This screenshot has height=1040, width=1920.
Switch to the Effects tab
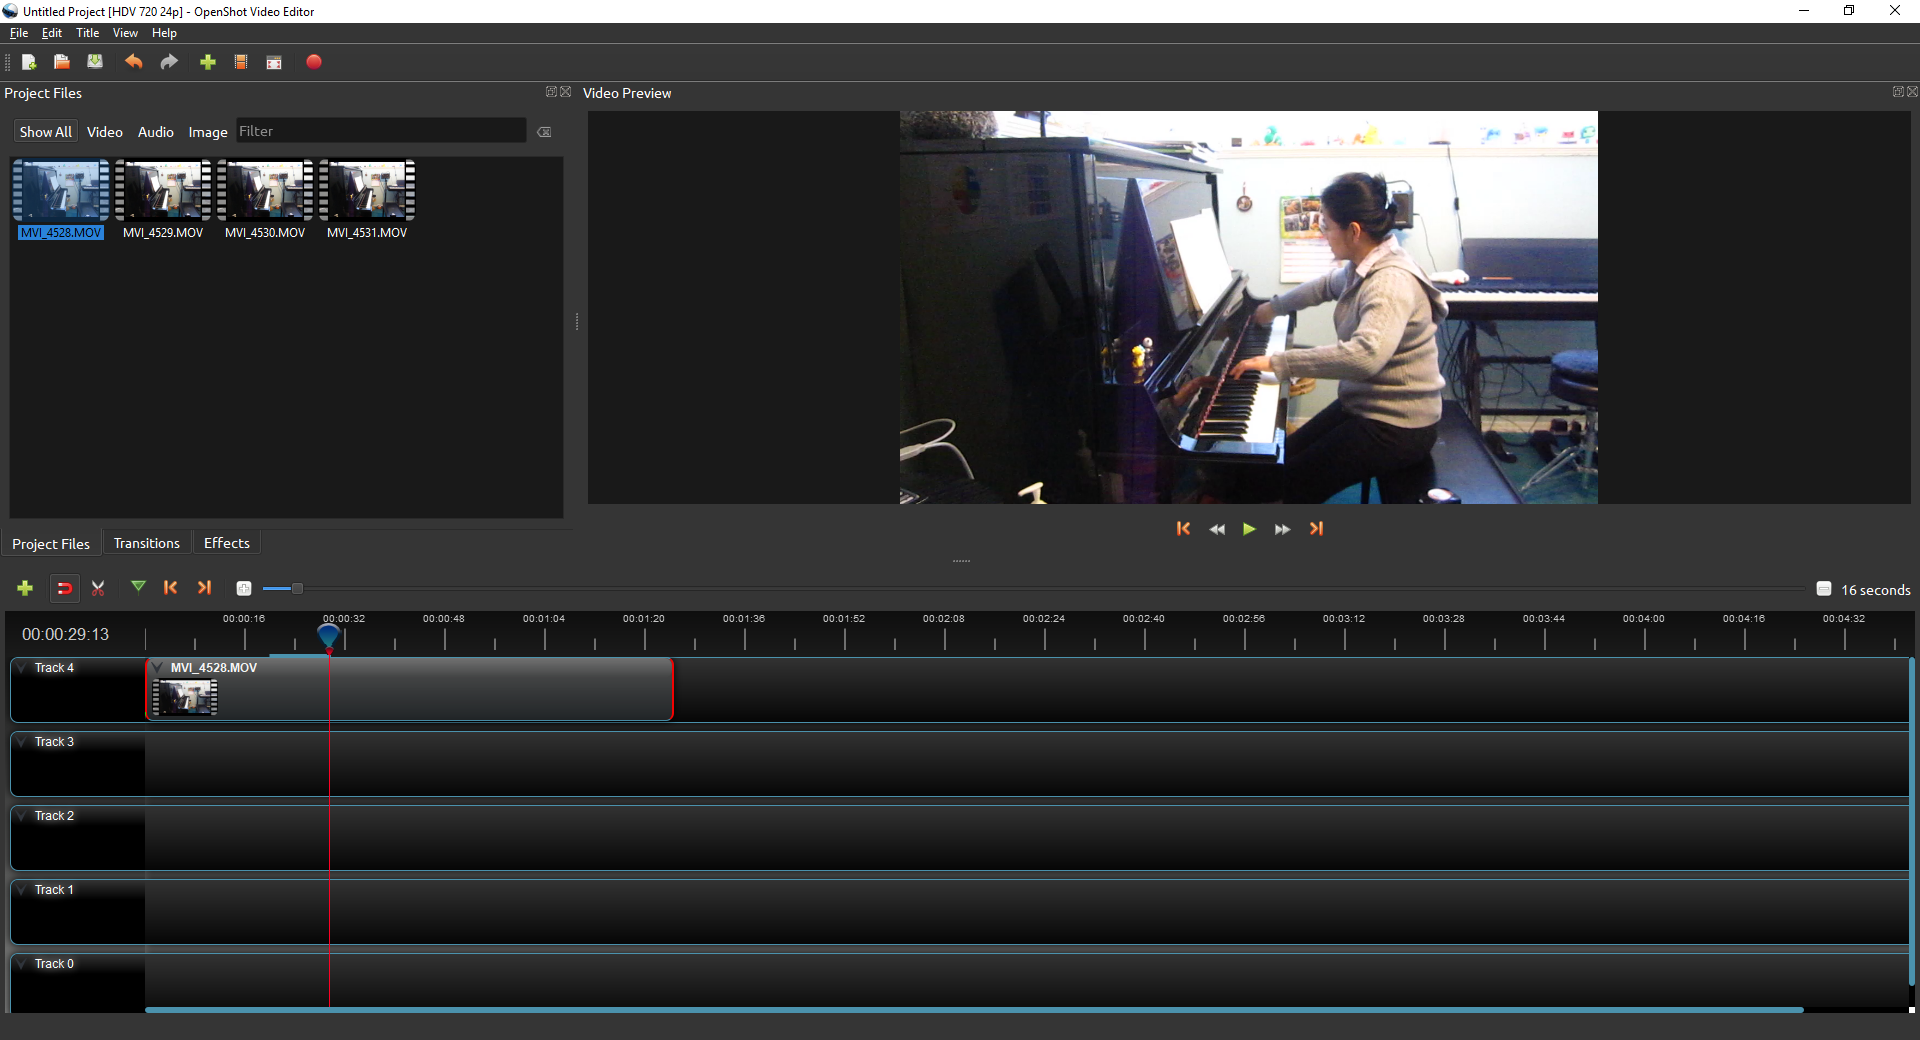(x=227, y=543)
